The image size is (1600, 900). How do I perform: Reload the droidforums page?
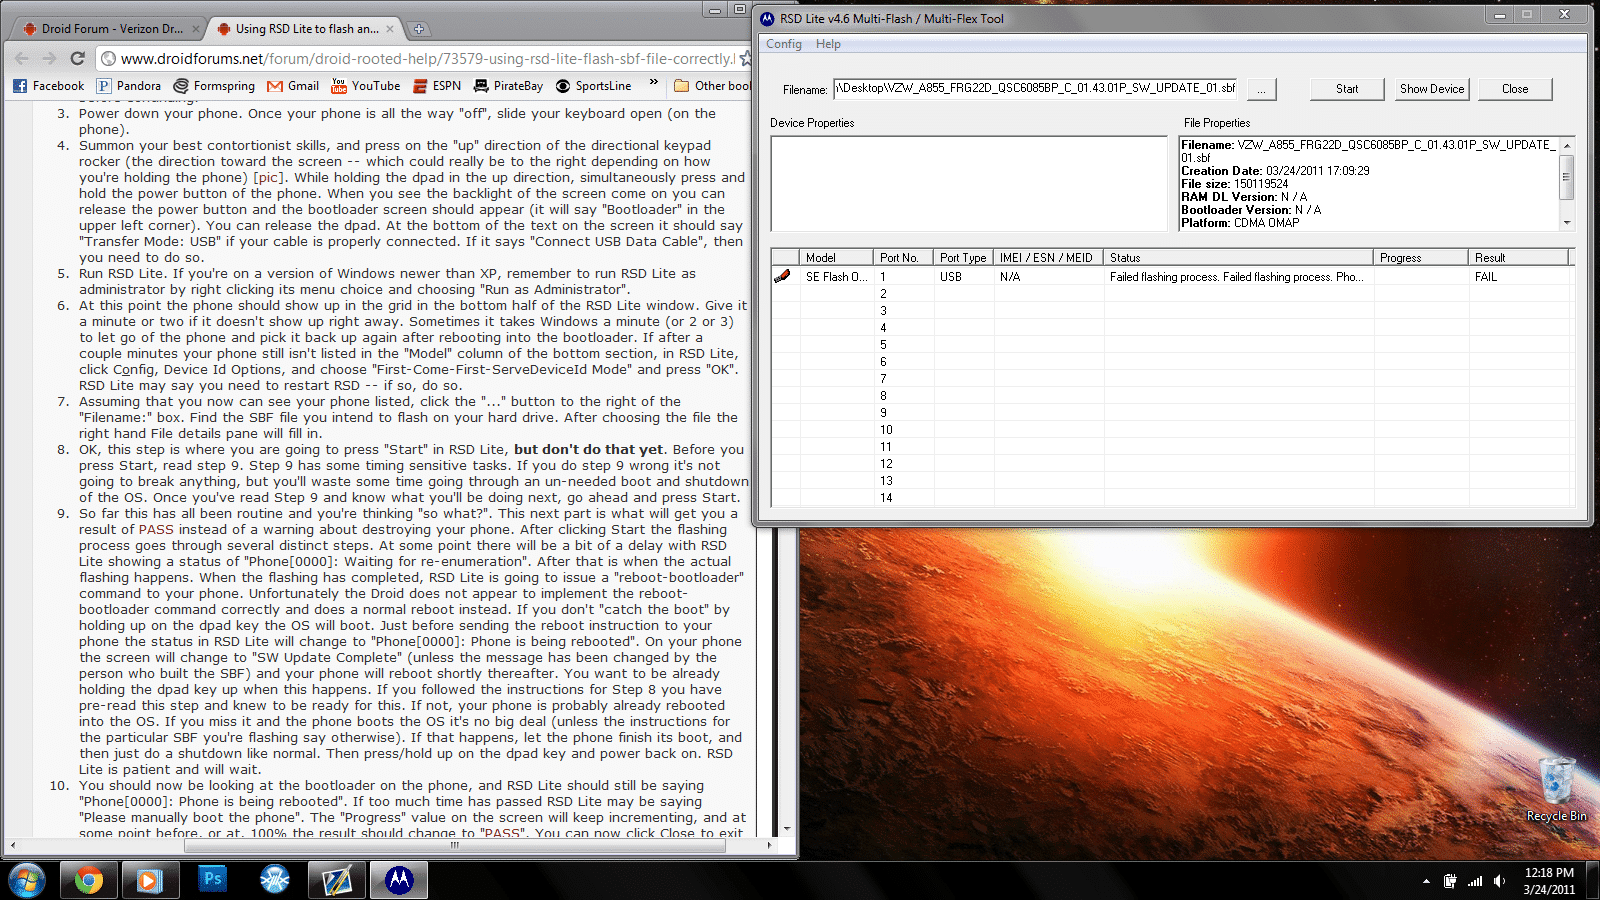click(77, 58)
